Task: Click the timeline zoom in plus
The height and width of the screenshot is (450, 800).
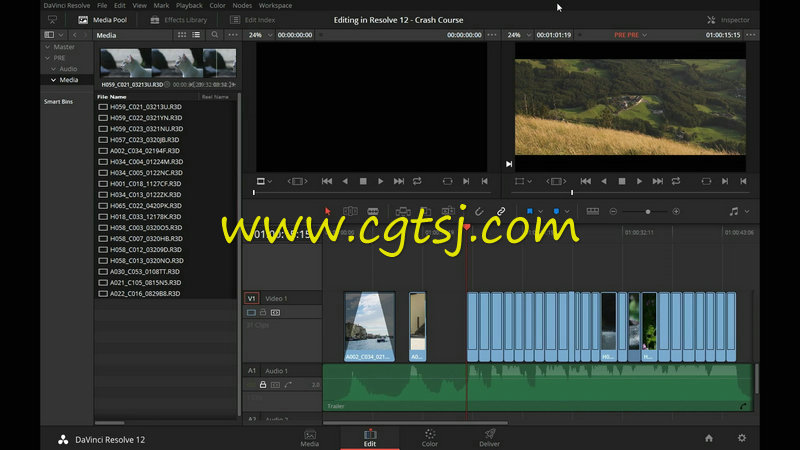Action: 676,211
